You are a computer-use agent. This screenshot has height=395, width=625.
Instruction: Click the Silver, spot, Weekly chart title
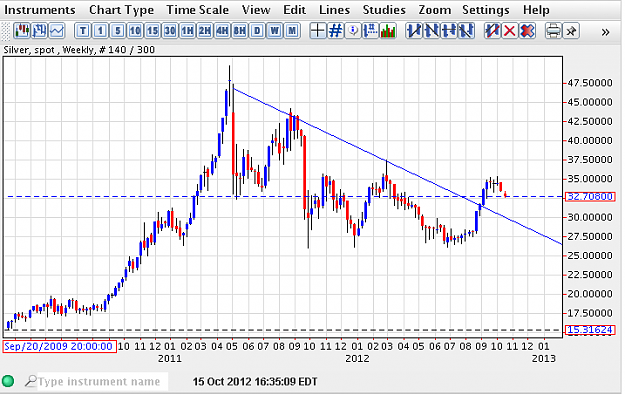click(x=79, y=50)
